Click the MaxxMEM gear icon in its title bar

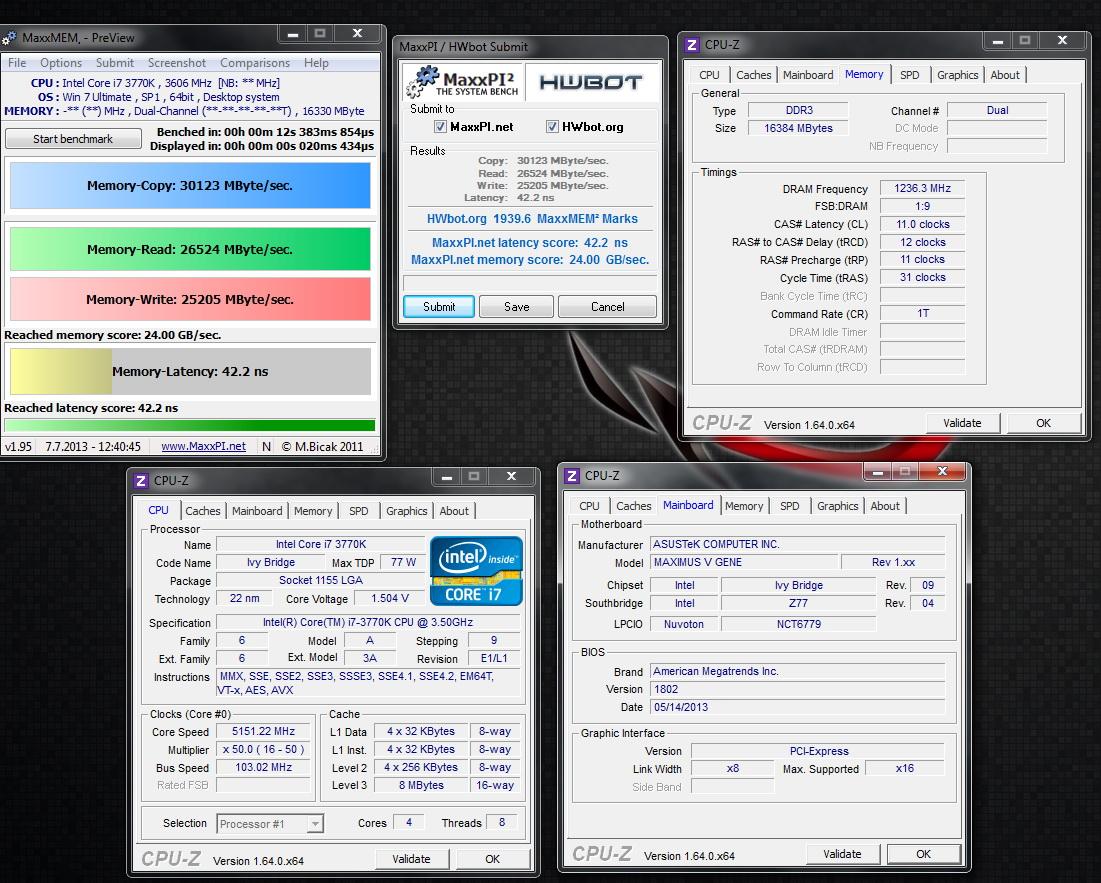(x=9, y=38)
